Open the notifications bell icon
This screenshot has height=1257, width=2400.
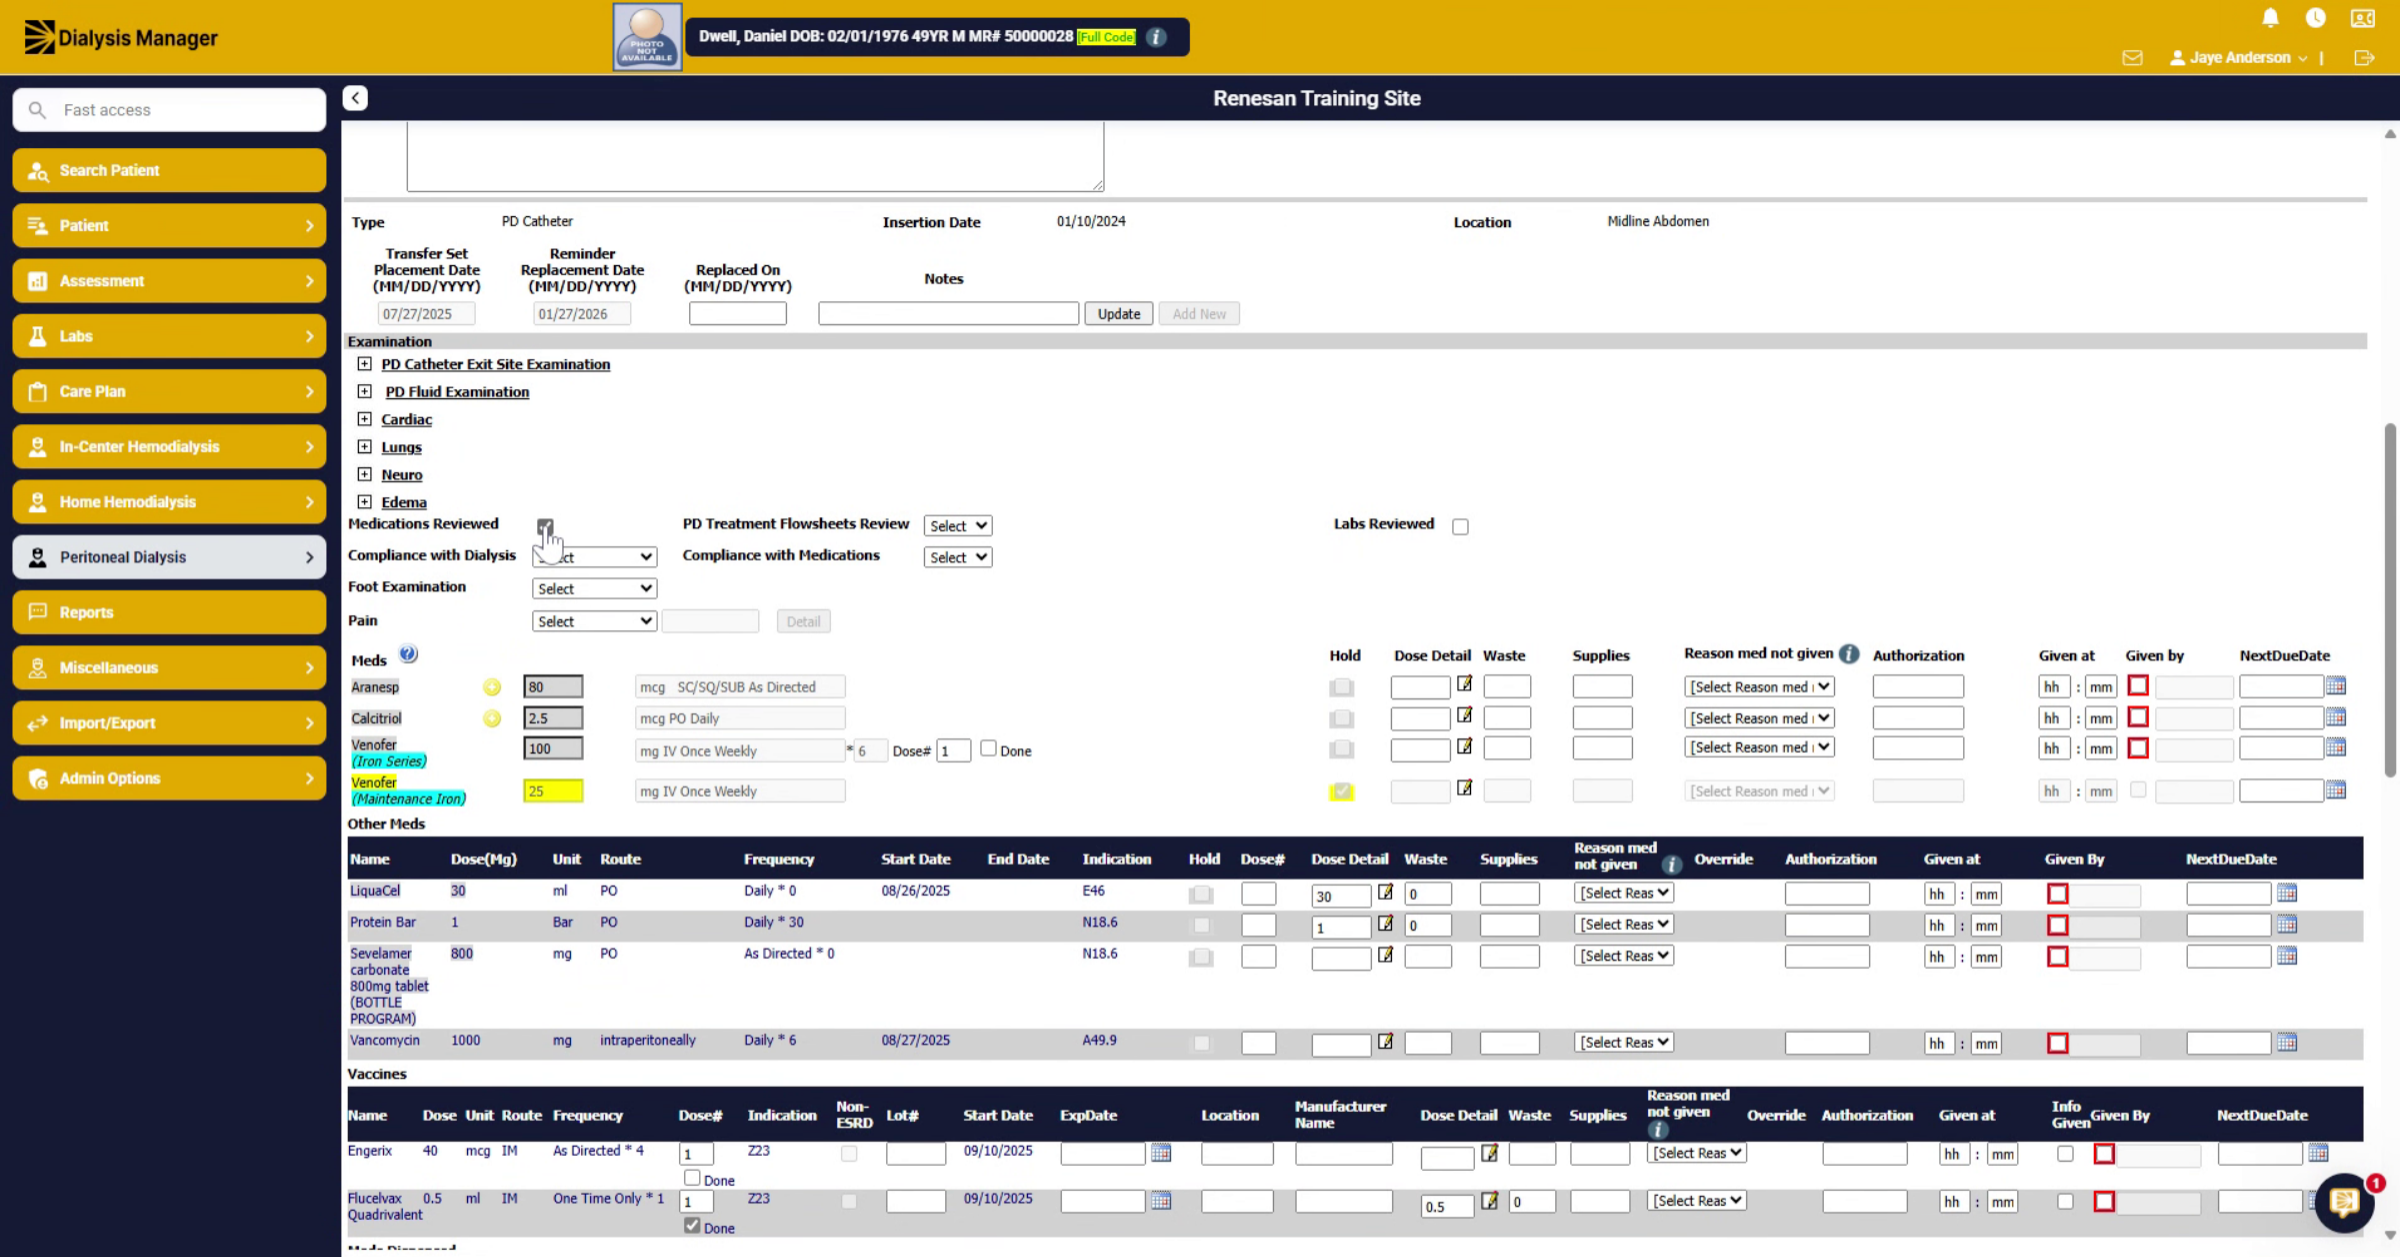[x=2270, y=18]
